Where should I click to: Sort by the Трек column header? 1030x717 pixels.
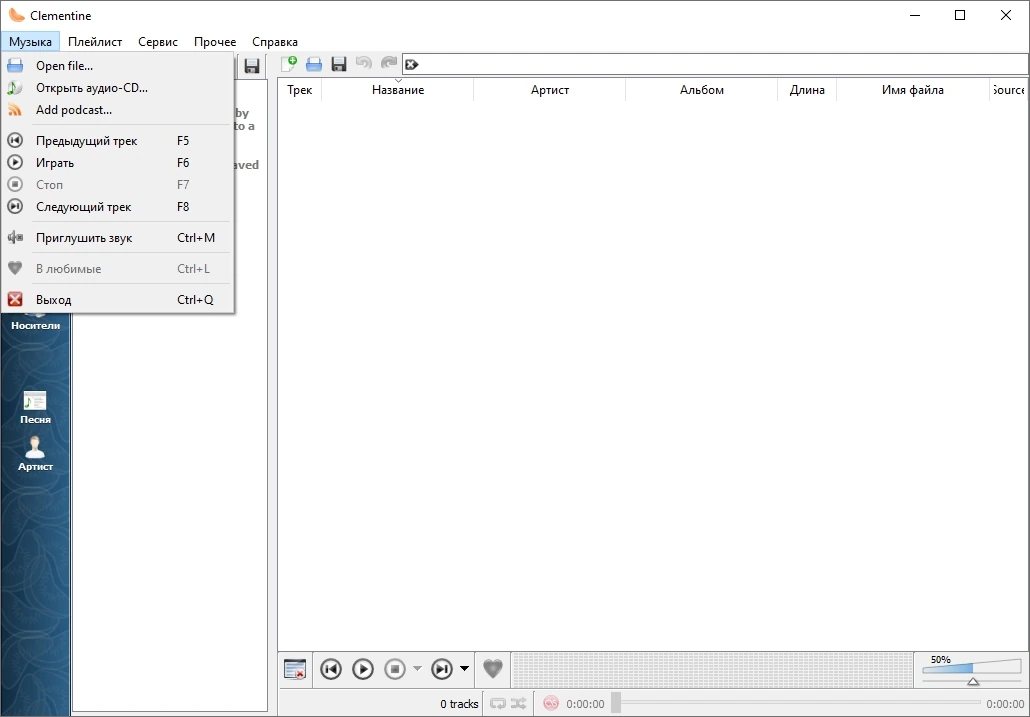[300, 90]
